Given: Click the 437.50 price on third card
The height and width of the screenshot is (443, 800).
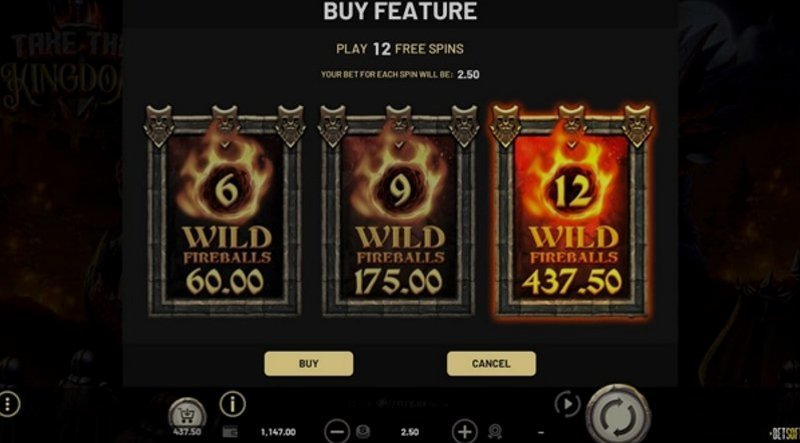Looking at the screenshot, I should 572,282.
